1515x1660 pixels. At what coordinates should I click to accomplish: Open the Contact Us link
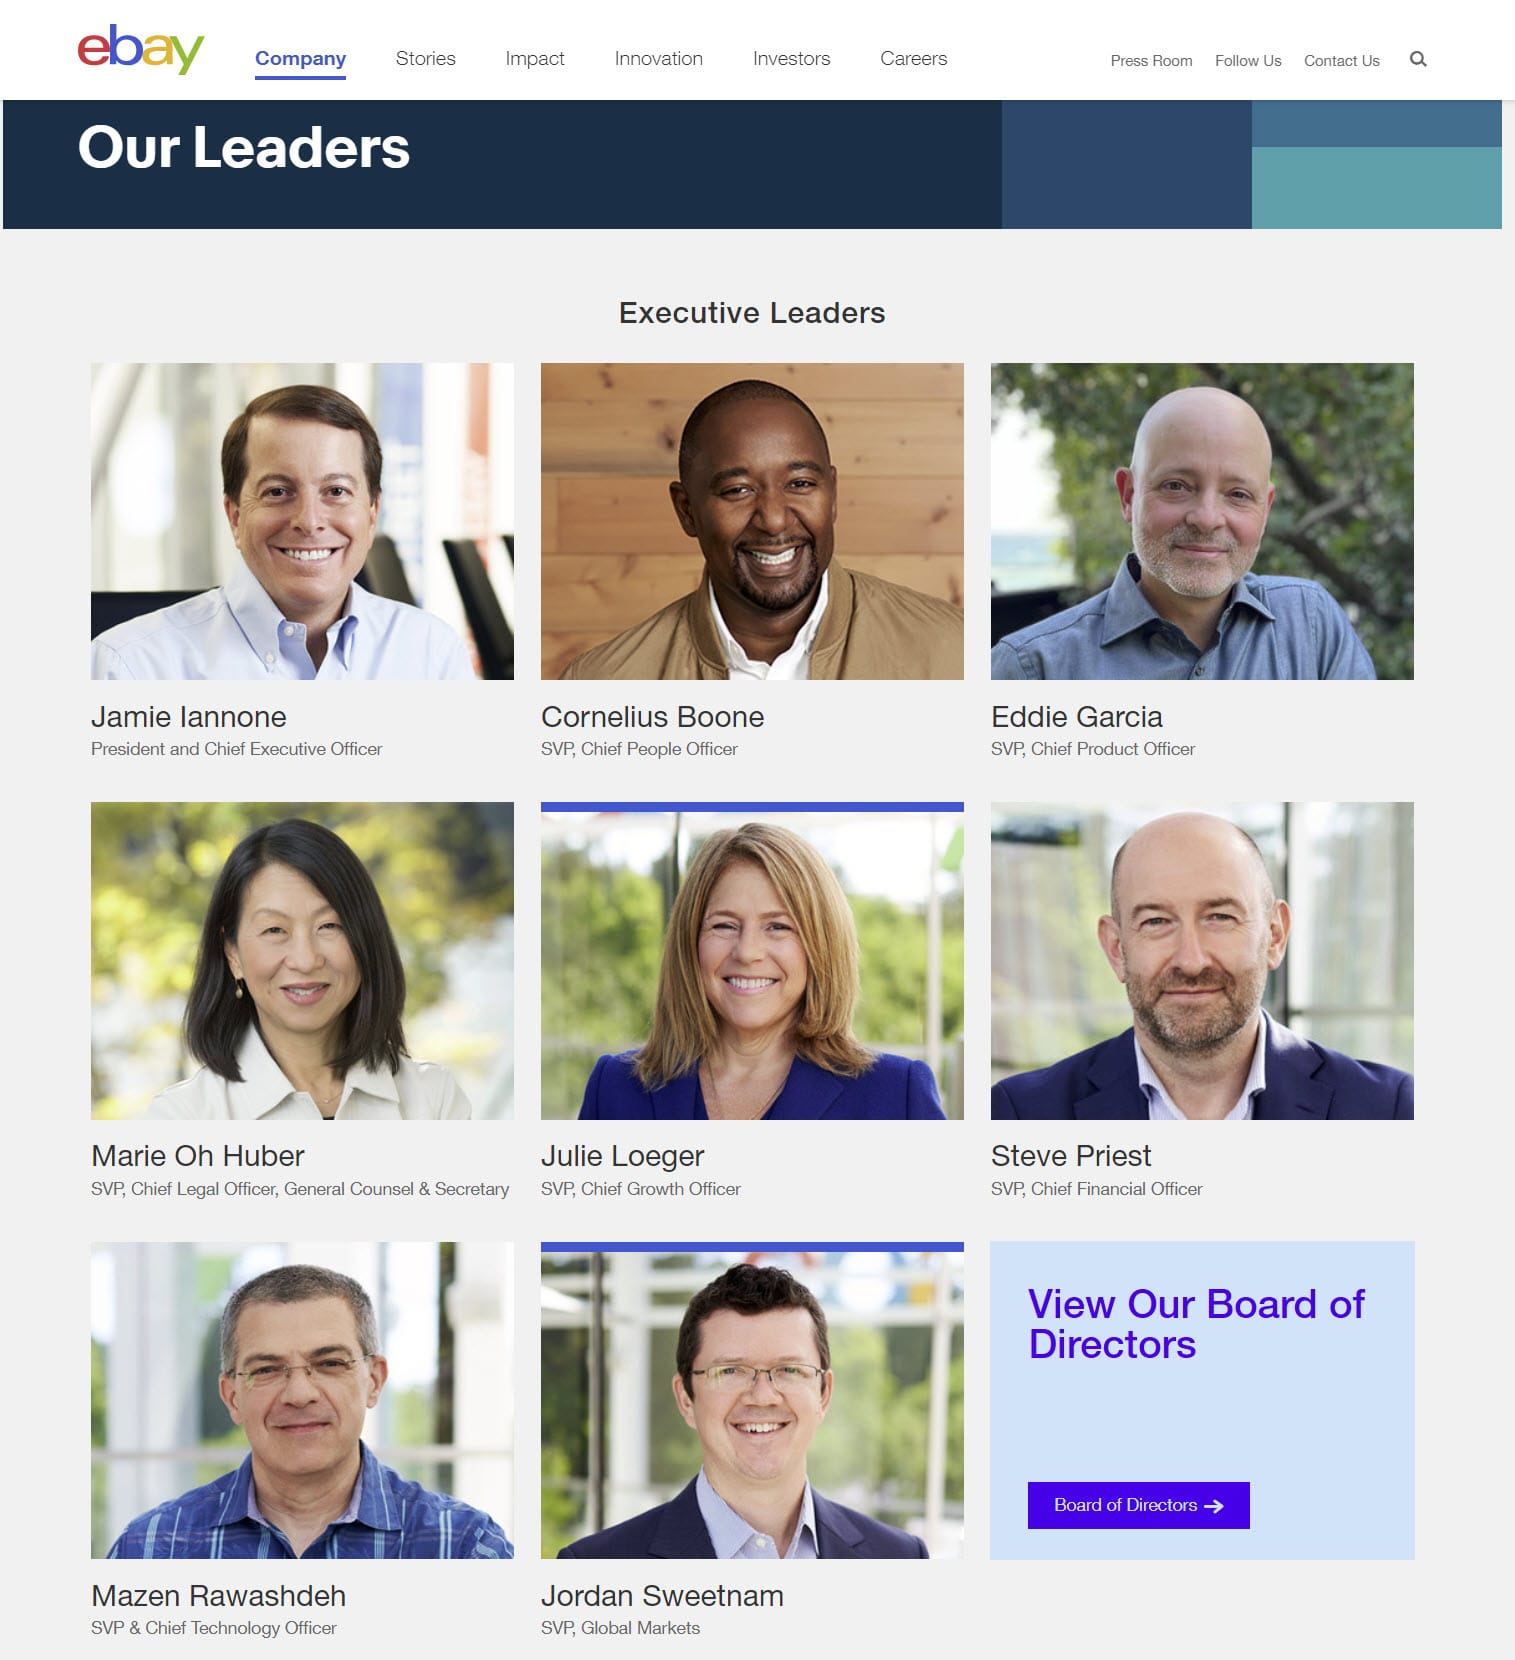tap(1341, 60)
